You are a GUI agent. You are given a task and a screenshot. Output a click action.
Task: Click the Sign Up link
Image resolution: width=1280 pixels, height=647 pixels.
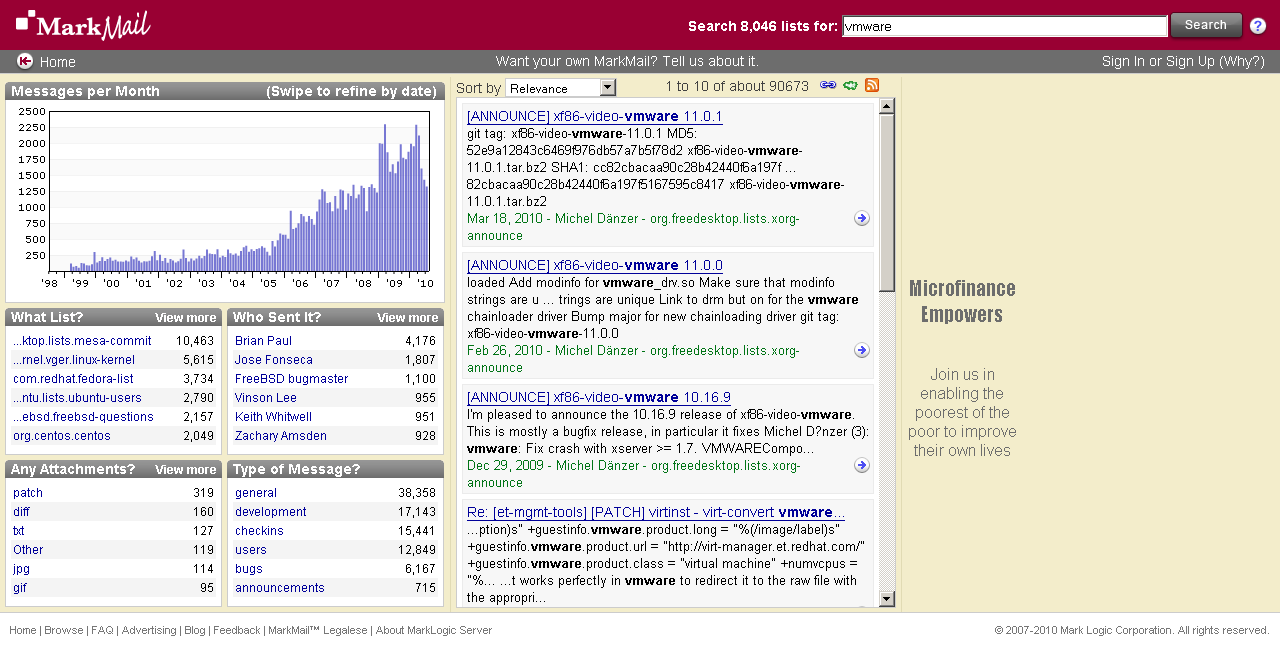click(1189, 62)
